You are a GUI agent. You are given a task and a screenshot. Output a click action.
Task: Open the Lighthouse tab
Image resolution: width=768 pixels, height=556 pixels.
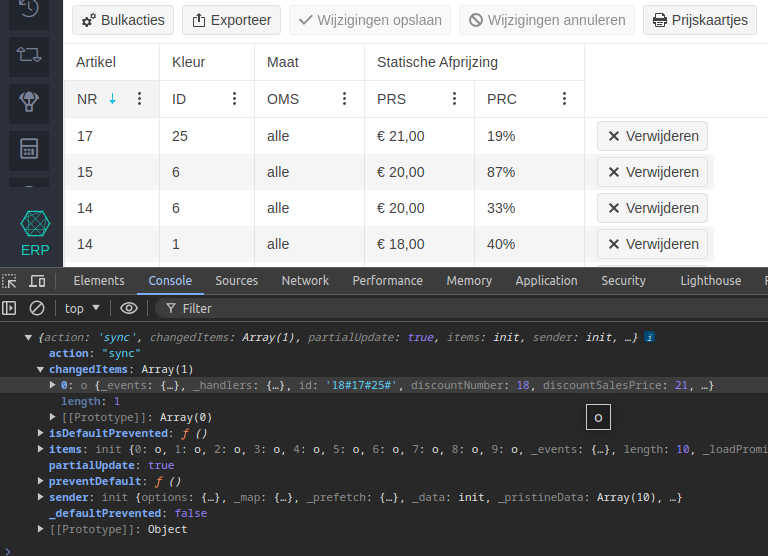point(711,281)
